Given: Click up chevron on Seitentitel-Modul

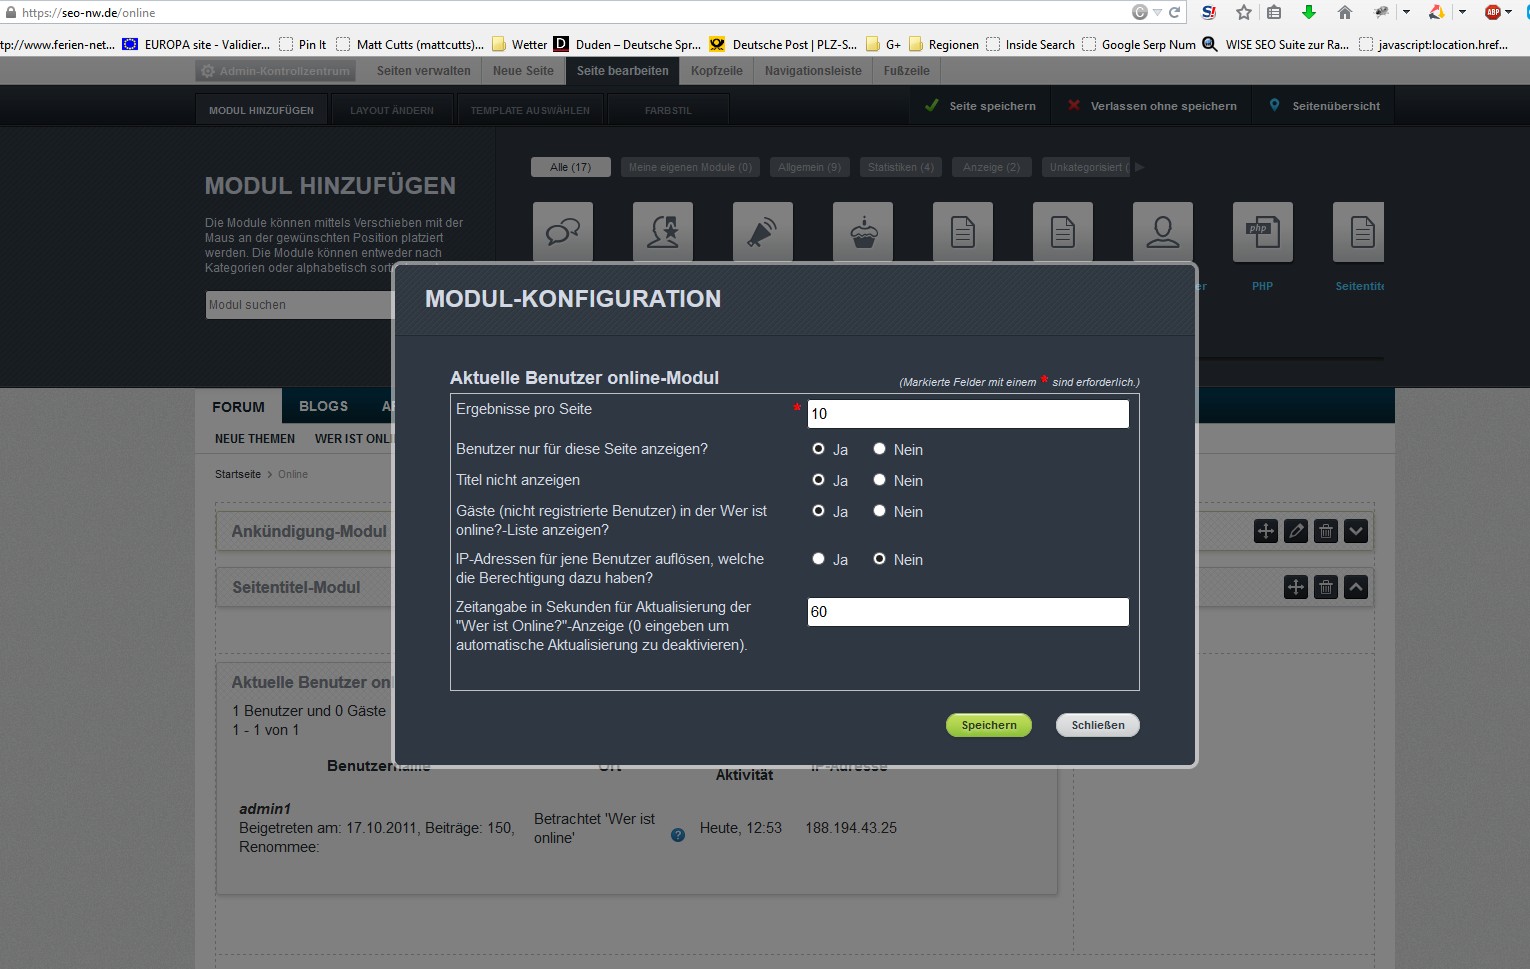Looking at the screenshot, I should point(1356,587).
